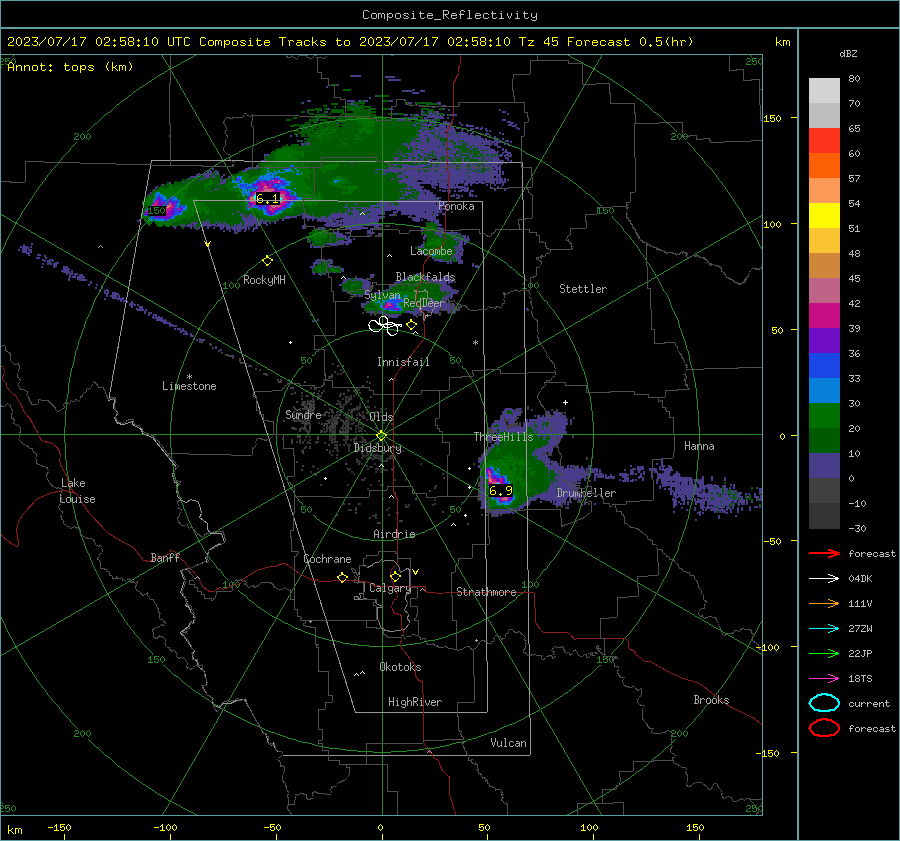Click the Lacombe city label
900x841 pixels.
[431, 251]
